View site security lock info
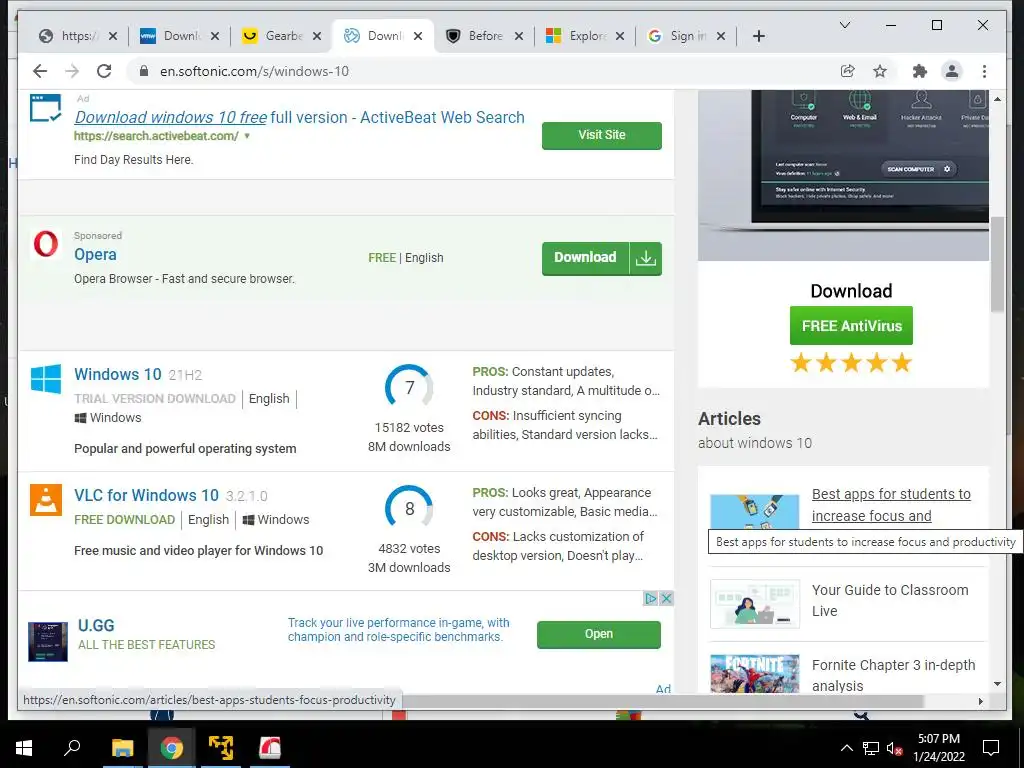The image size is (1024, 768). point(144,71)
